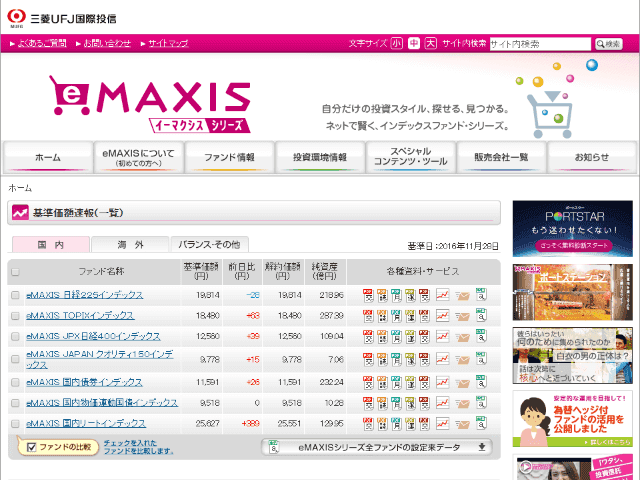Open orange PDF icon for JAPAN クオリティ150 row
Screen dimensions: 640x480
coord(382,360)
